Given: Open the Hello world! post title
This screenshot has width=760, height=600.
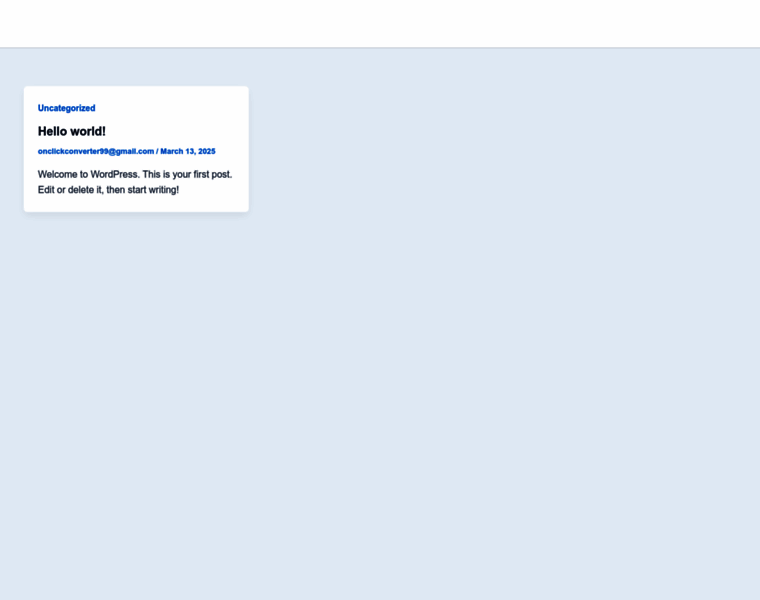Looking at the screenshot, I should 72,131.
